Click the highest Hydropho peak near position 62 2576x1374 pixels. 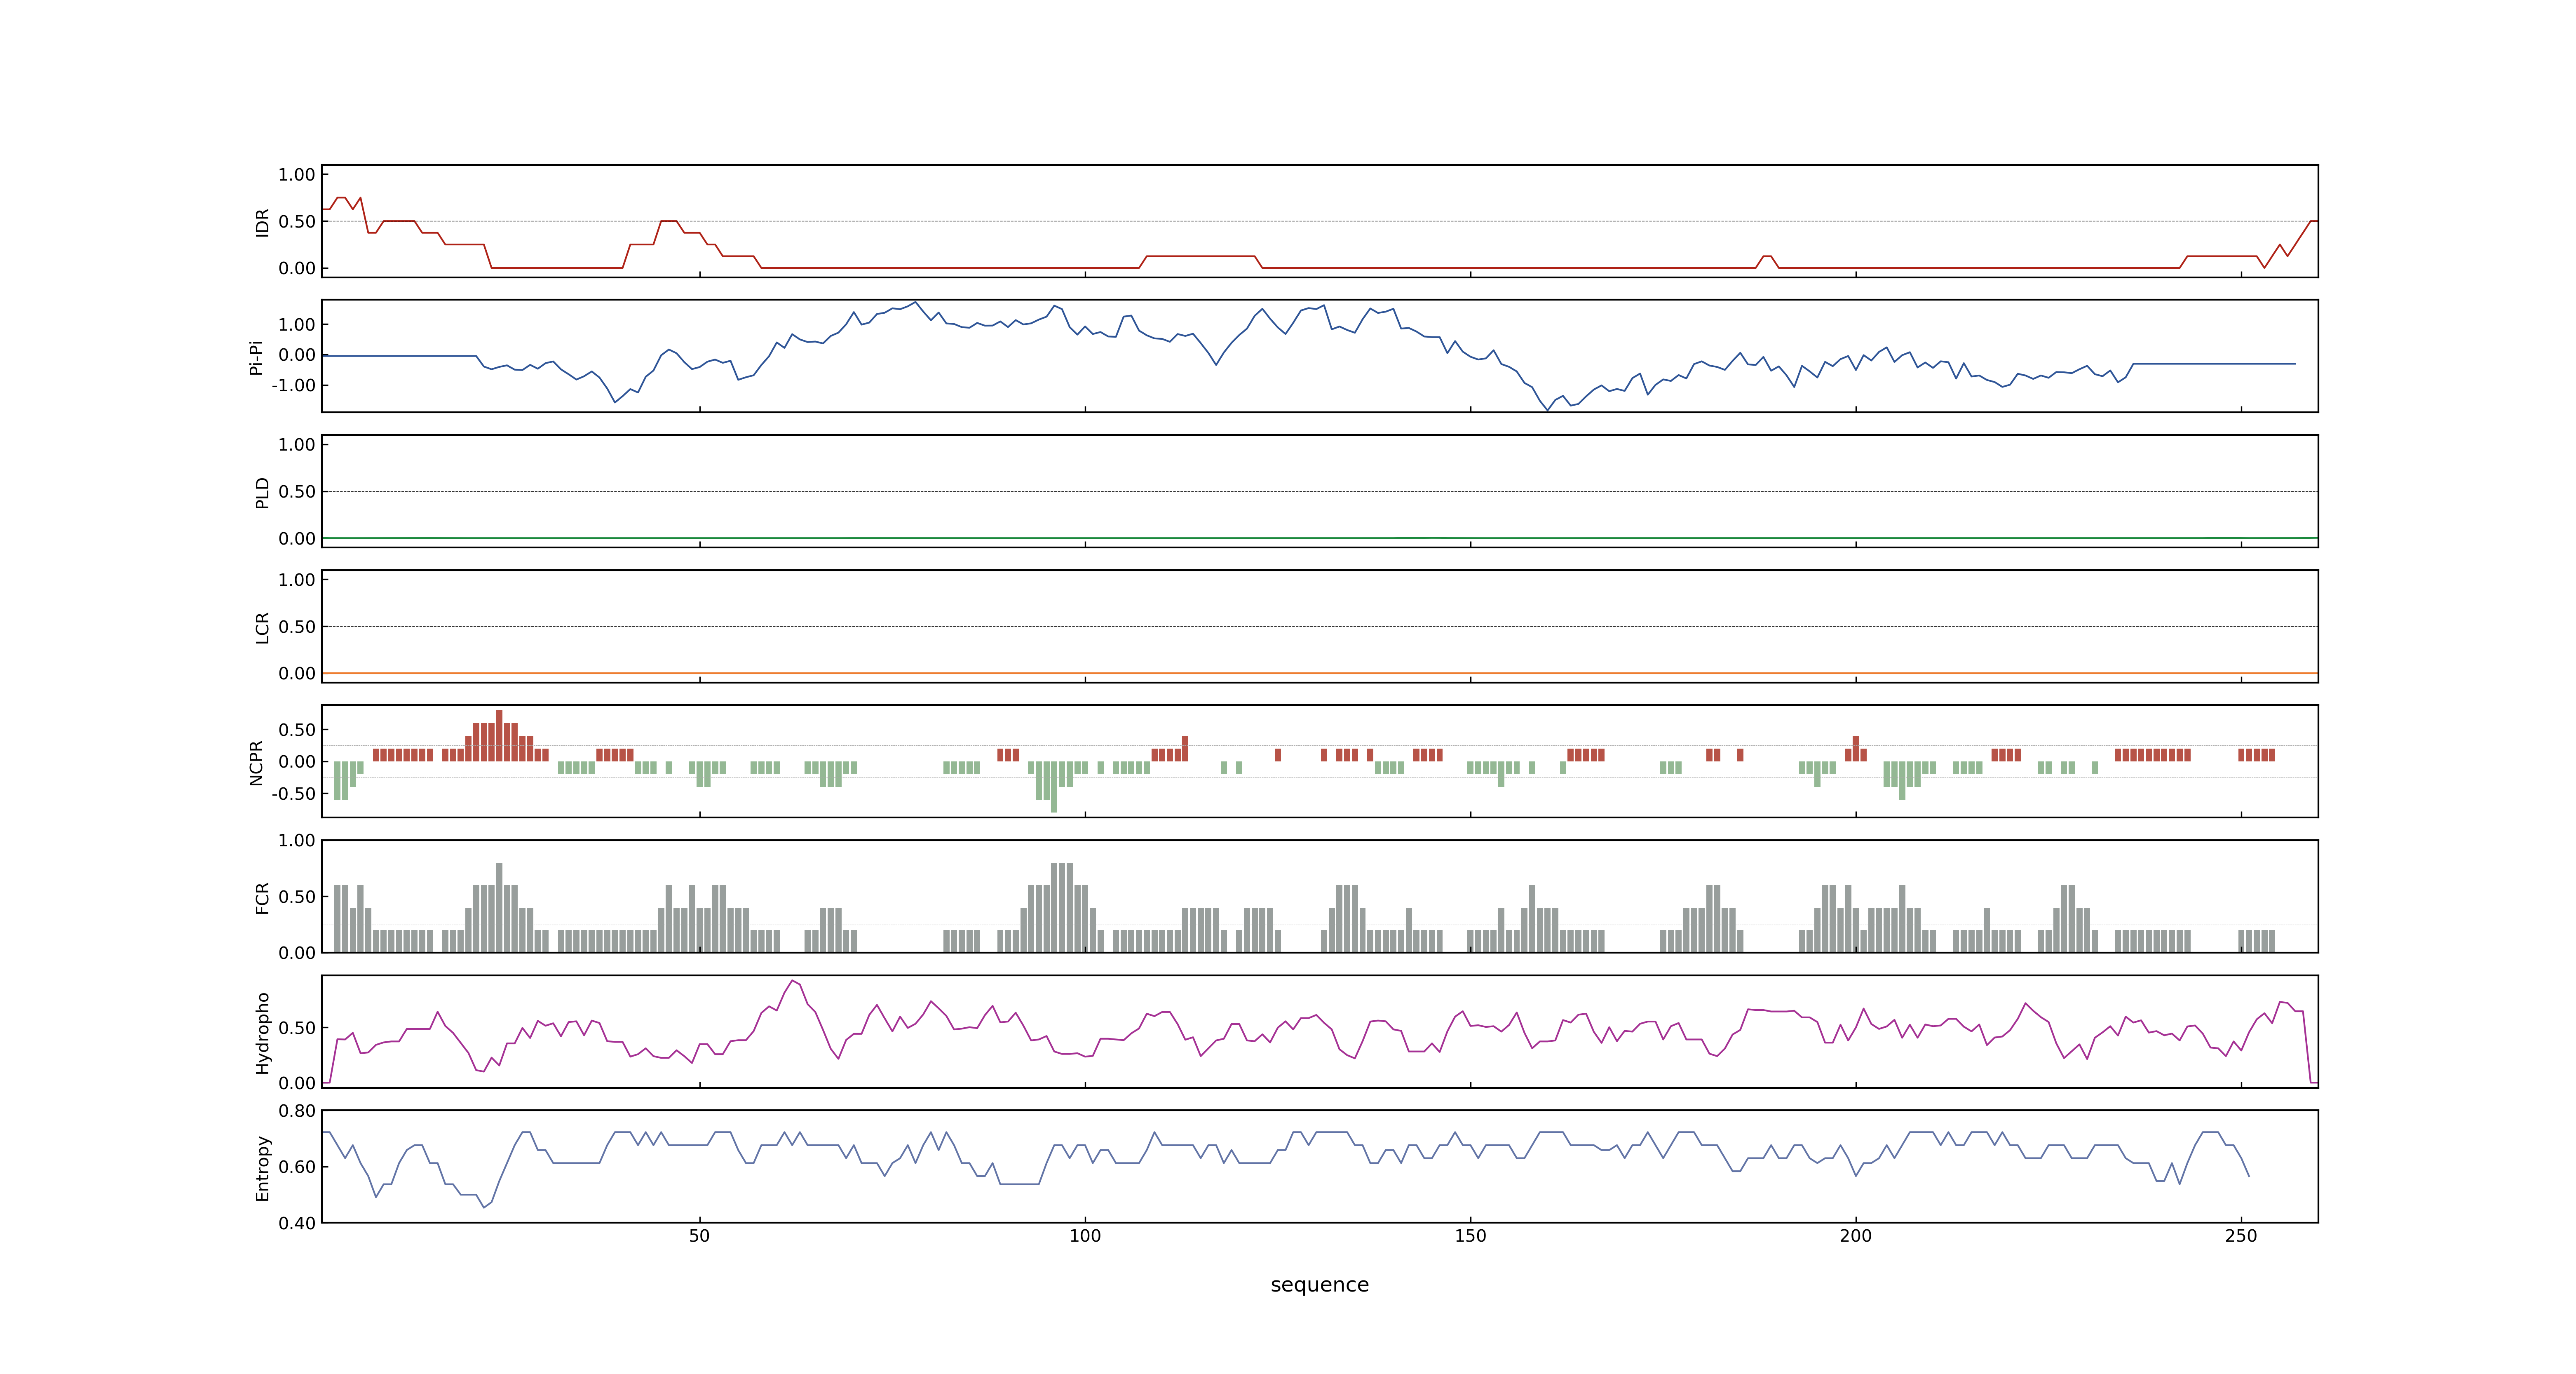pos(792,981)
